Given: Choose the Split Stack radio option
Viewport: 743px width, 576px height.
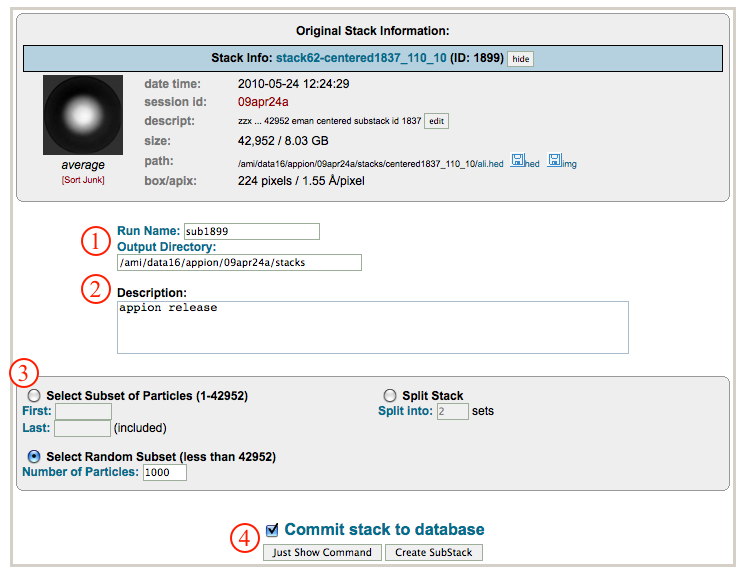Looking at the screenshot, I should click(x=389, y=396).
